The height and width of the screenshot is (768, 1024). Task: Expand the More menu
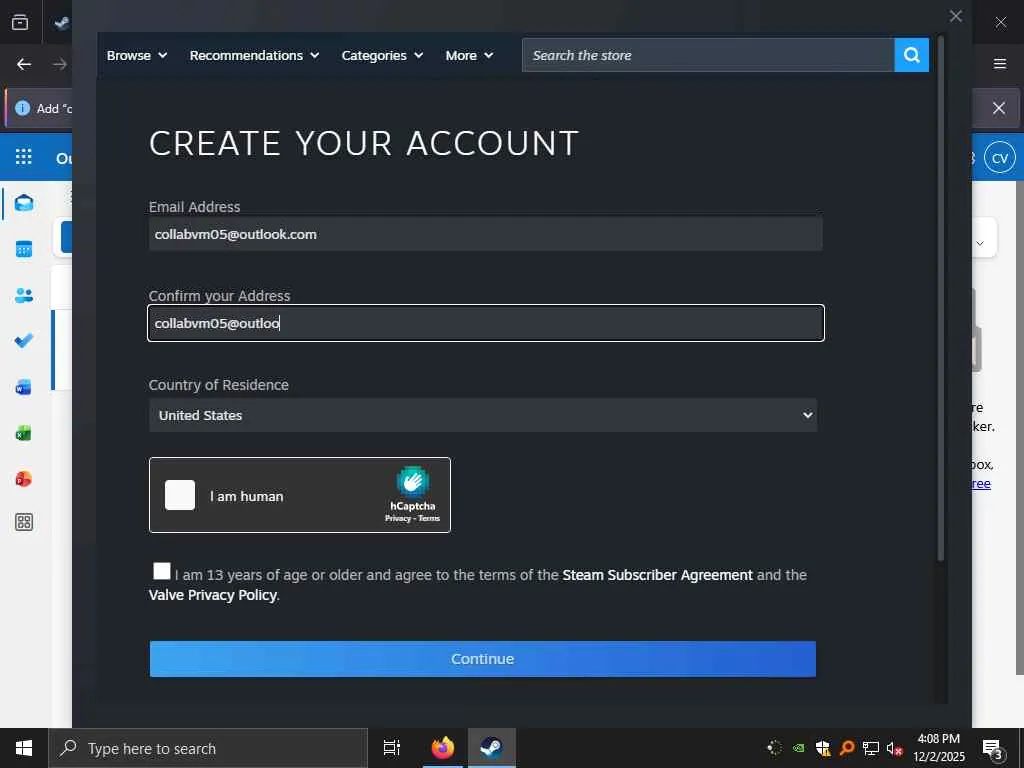click(469, 56)
